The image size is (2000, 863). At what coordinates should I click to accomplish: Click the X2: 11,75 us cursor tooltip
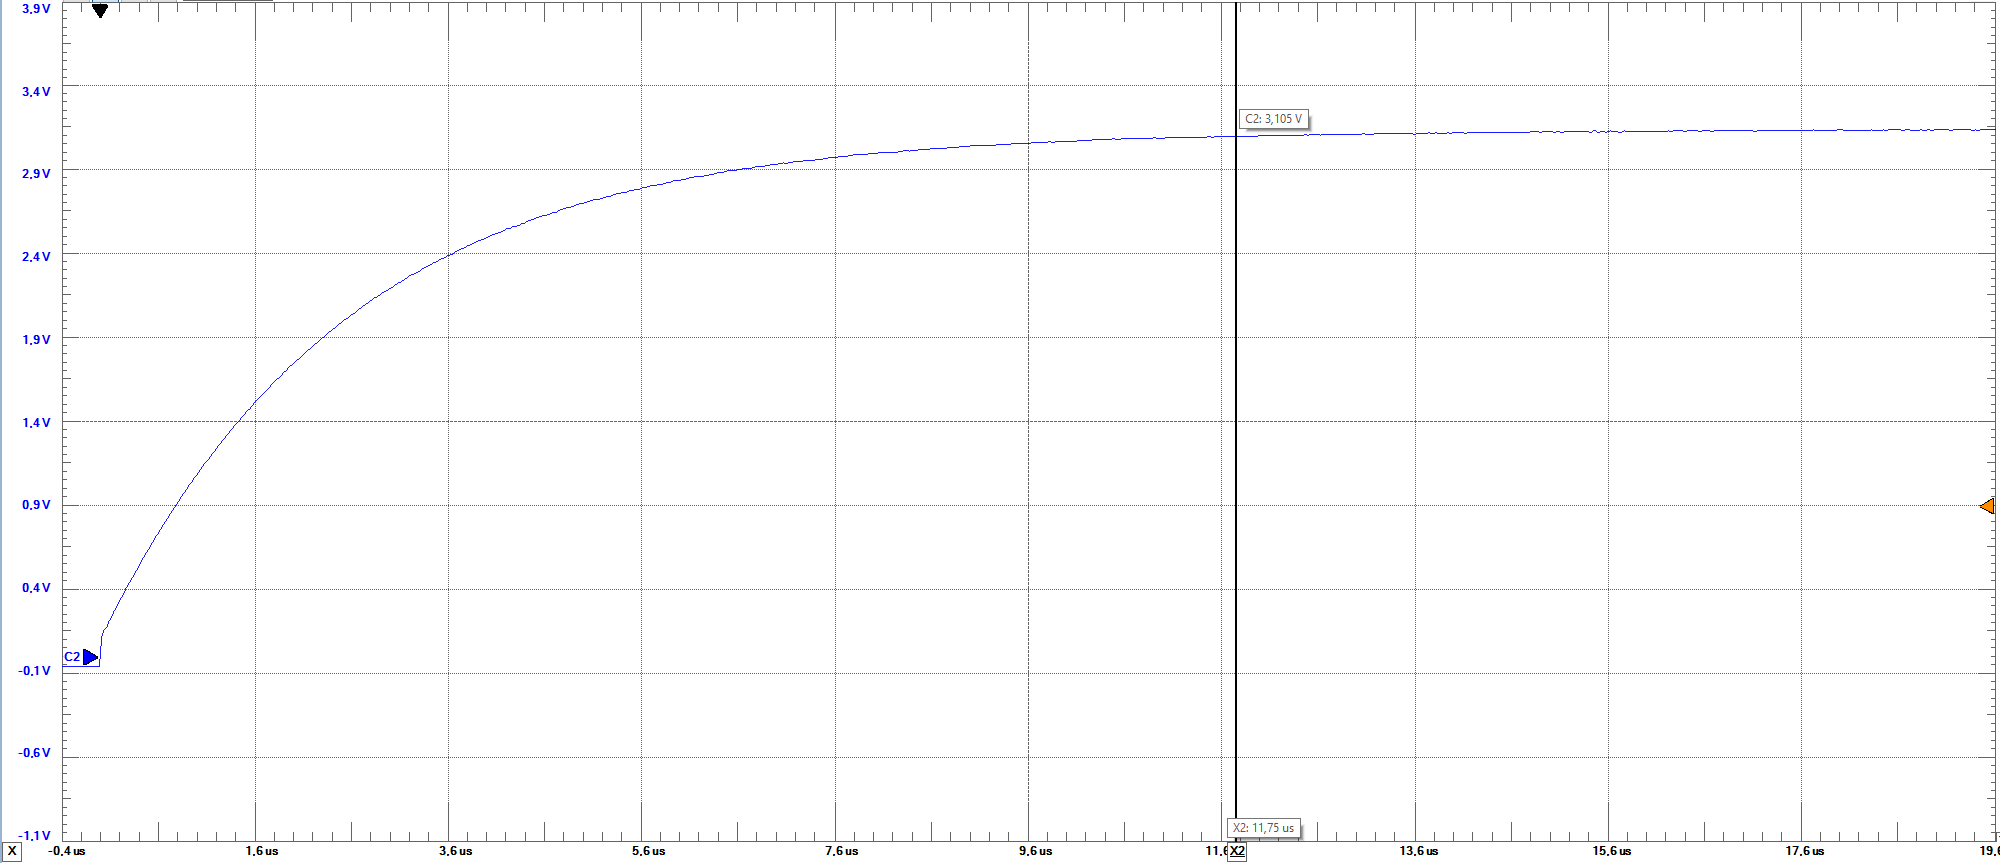1263,828
